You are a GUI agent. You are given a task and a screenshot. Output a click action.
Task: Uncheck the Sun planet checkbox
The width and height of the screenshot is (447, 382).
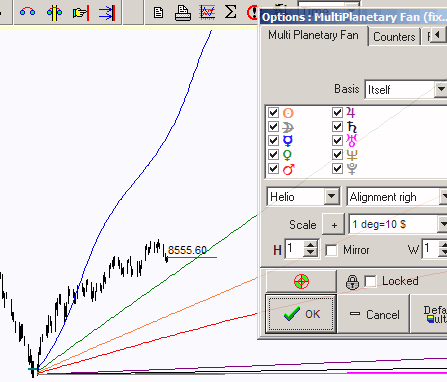point(273,113)
